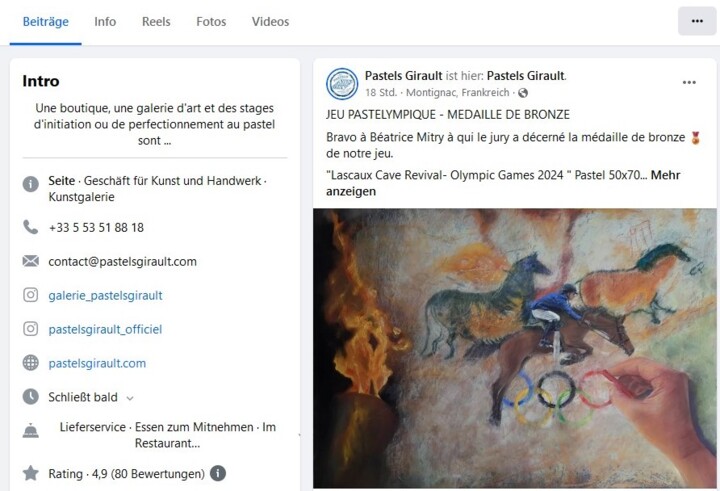Open the more options button beside tabs
Viewport: 720px width, 491px height.
point(697,21)
